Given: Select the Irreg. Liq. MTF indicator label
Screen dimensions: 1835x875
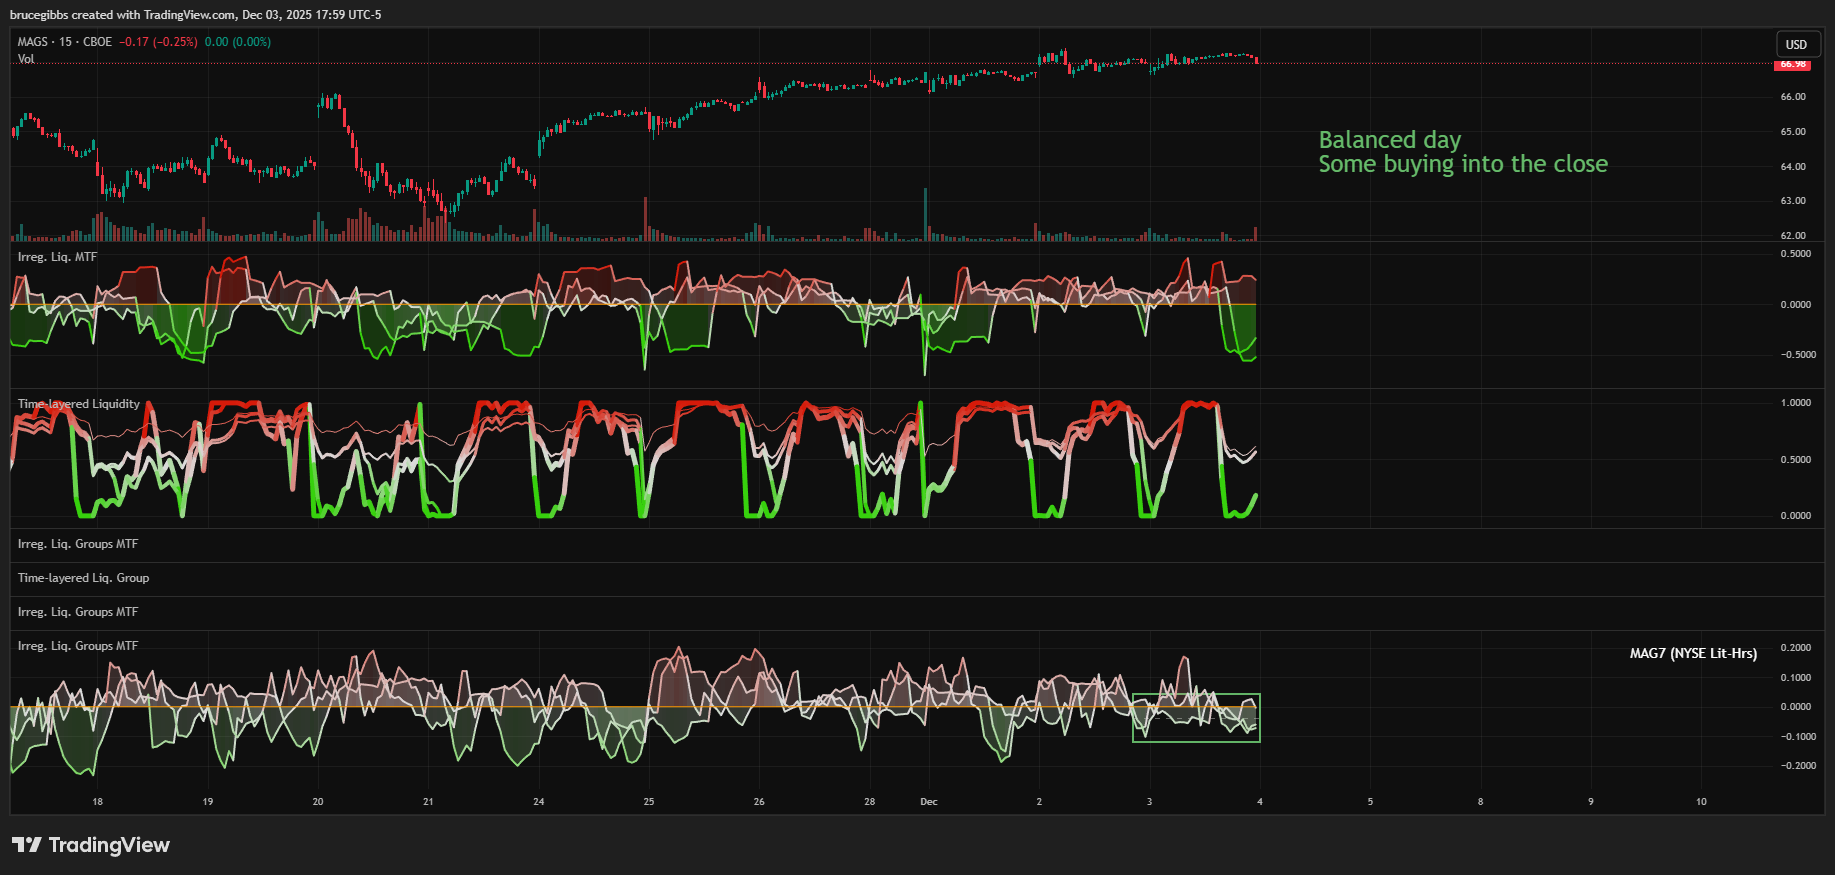Looking at the screenshot, I should (x=57, y=257).
